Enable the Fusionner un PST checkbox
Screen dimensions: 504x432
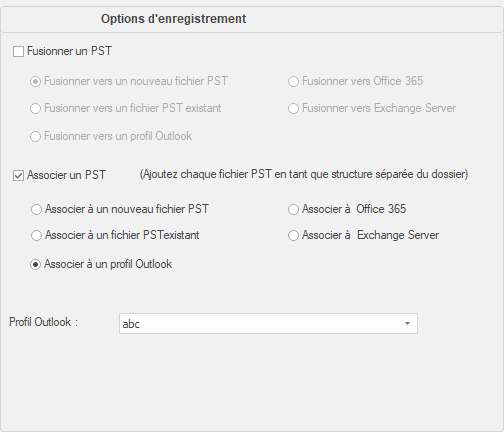pos(18,52)
